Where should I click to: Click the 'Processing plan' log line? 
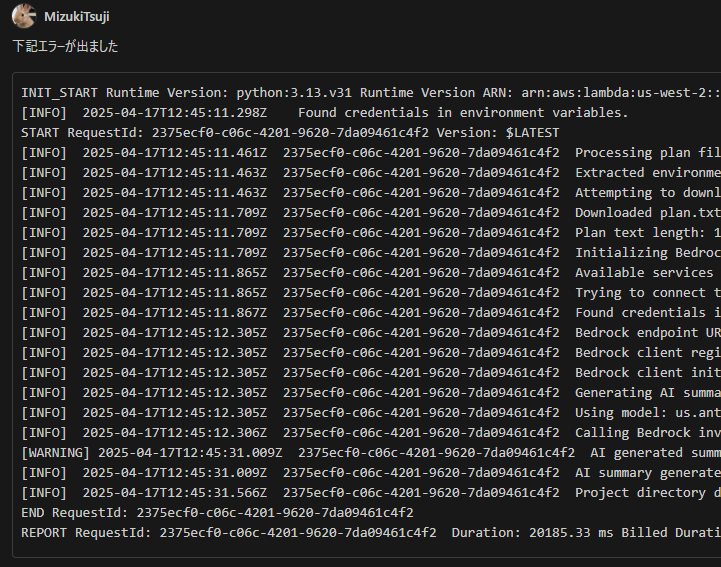[371, 153]
